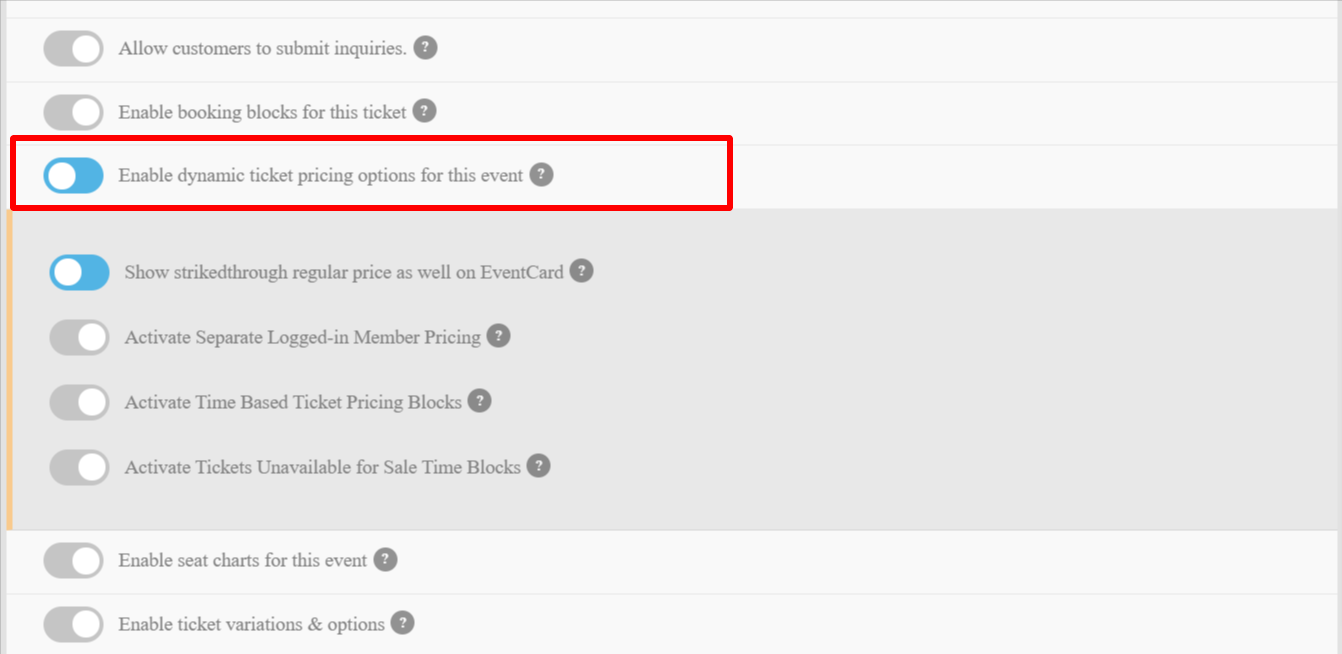The image size is (1342, 654).
Task: Click question mark next to dynamic ticket pricing
Action: click(x=541, y=174)
